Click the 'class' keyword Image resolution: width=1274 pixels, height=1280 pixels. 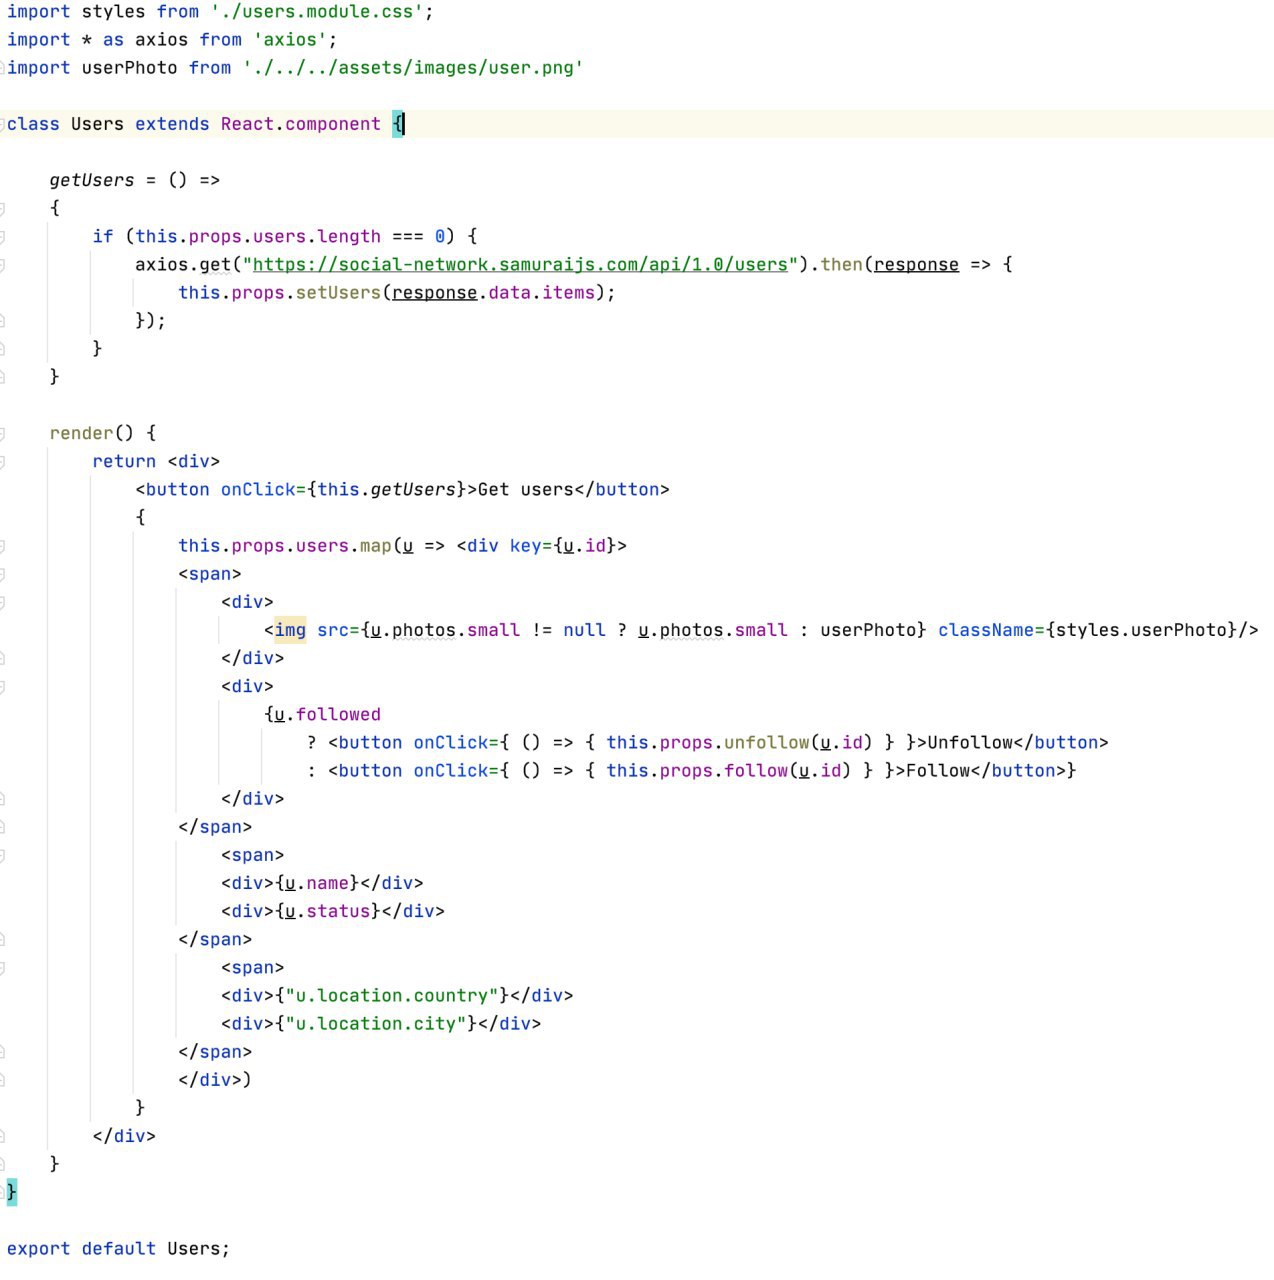pos(33,124)
